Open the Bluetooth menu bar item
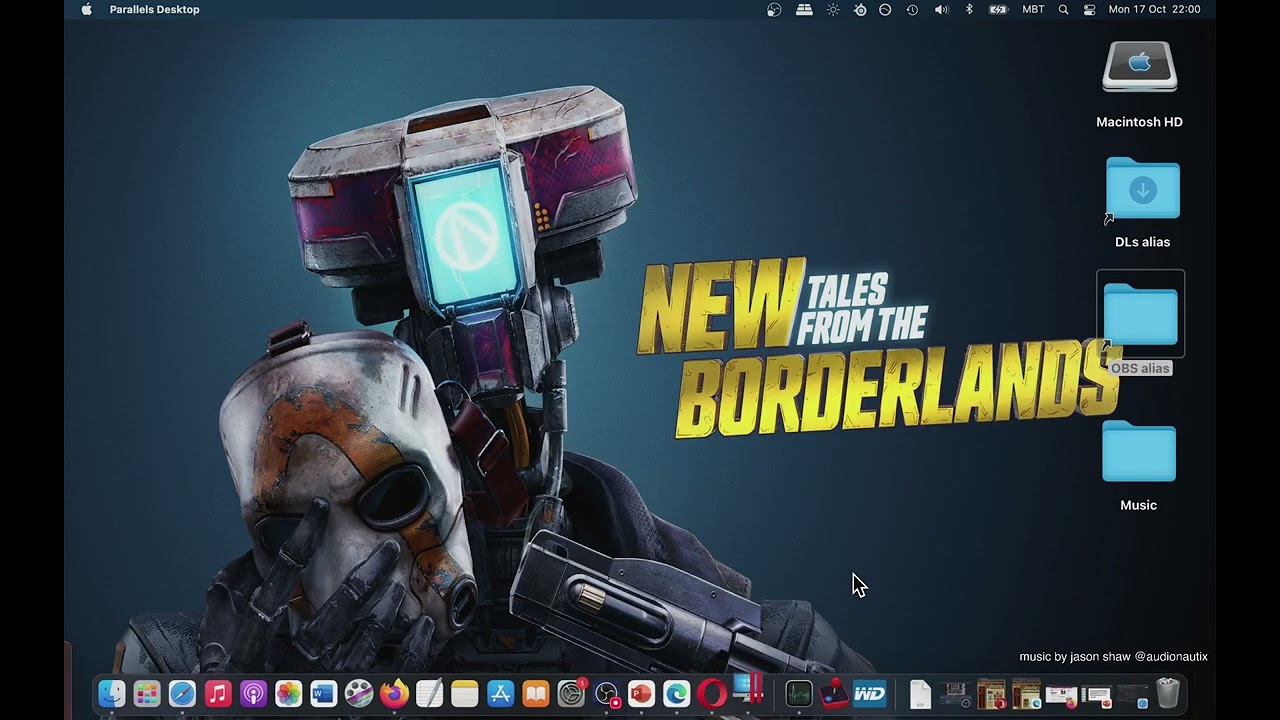This screenshot has height=720, width=1280. [969, 9]
